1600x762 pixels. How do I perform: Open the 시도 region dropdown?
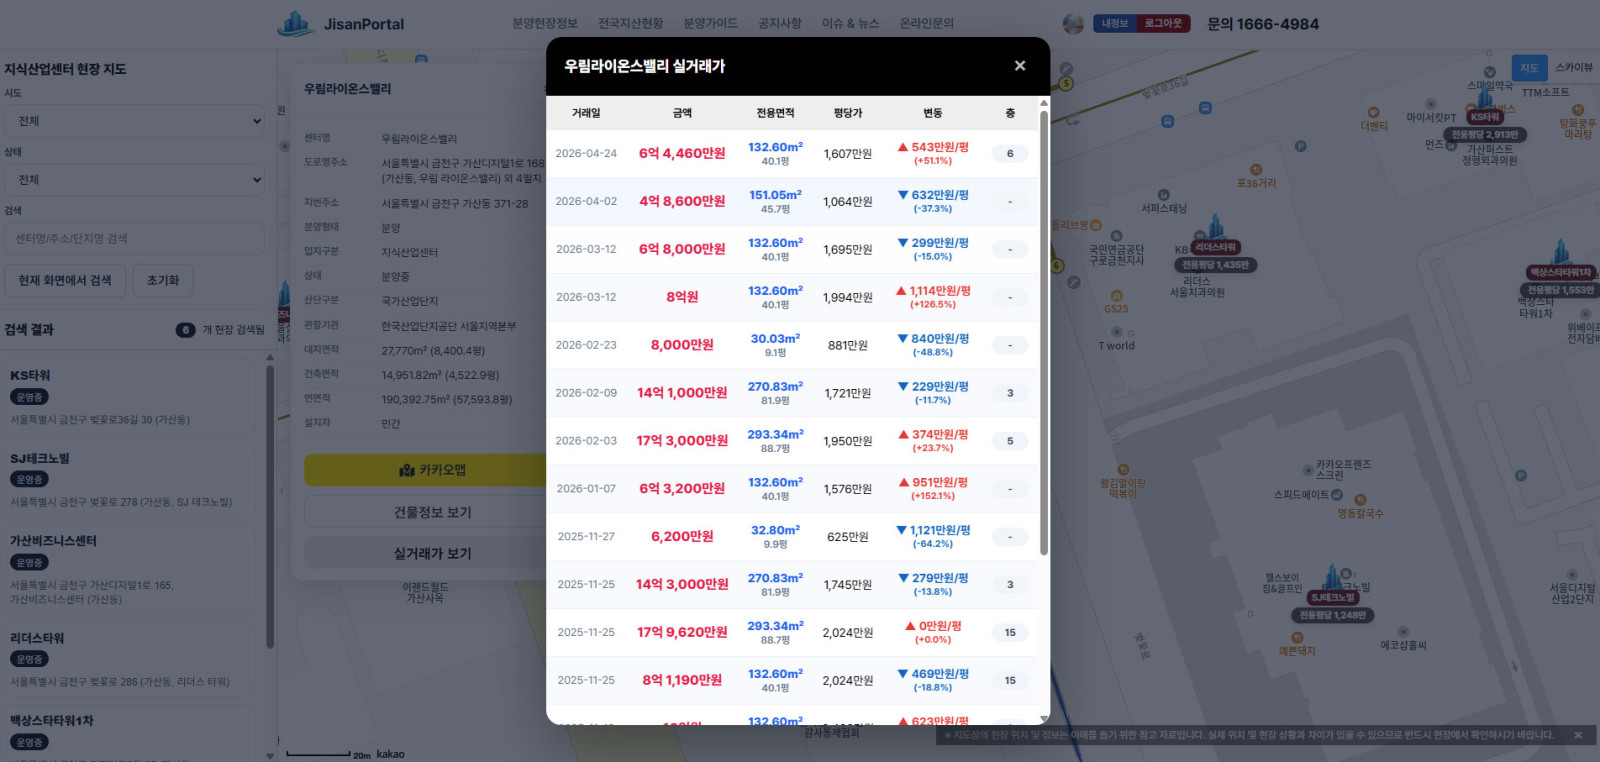[135, 121]
